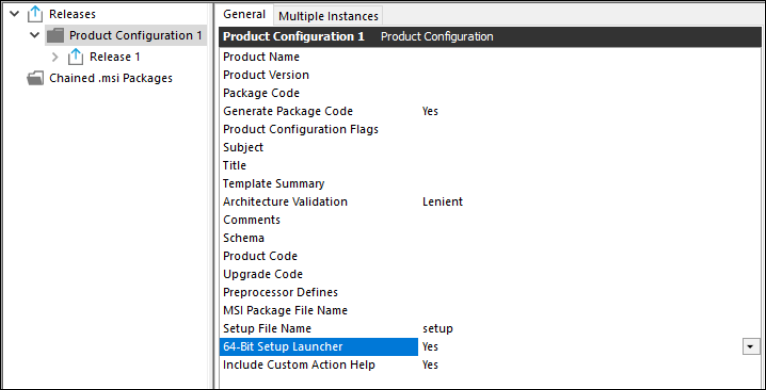Select Chained .msi Packages tree item

tap(111, 78)
